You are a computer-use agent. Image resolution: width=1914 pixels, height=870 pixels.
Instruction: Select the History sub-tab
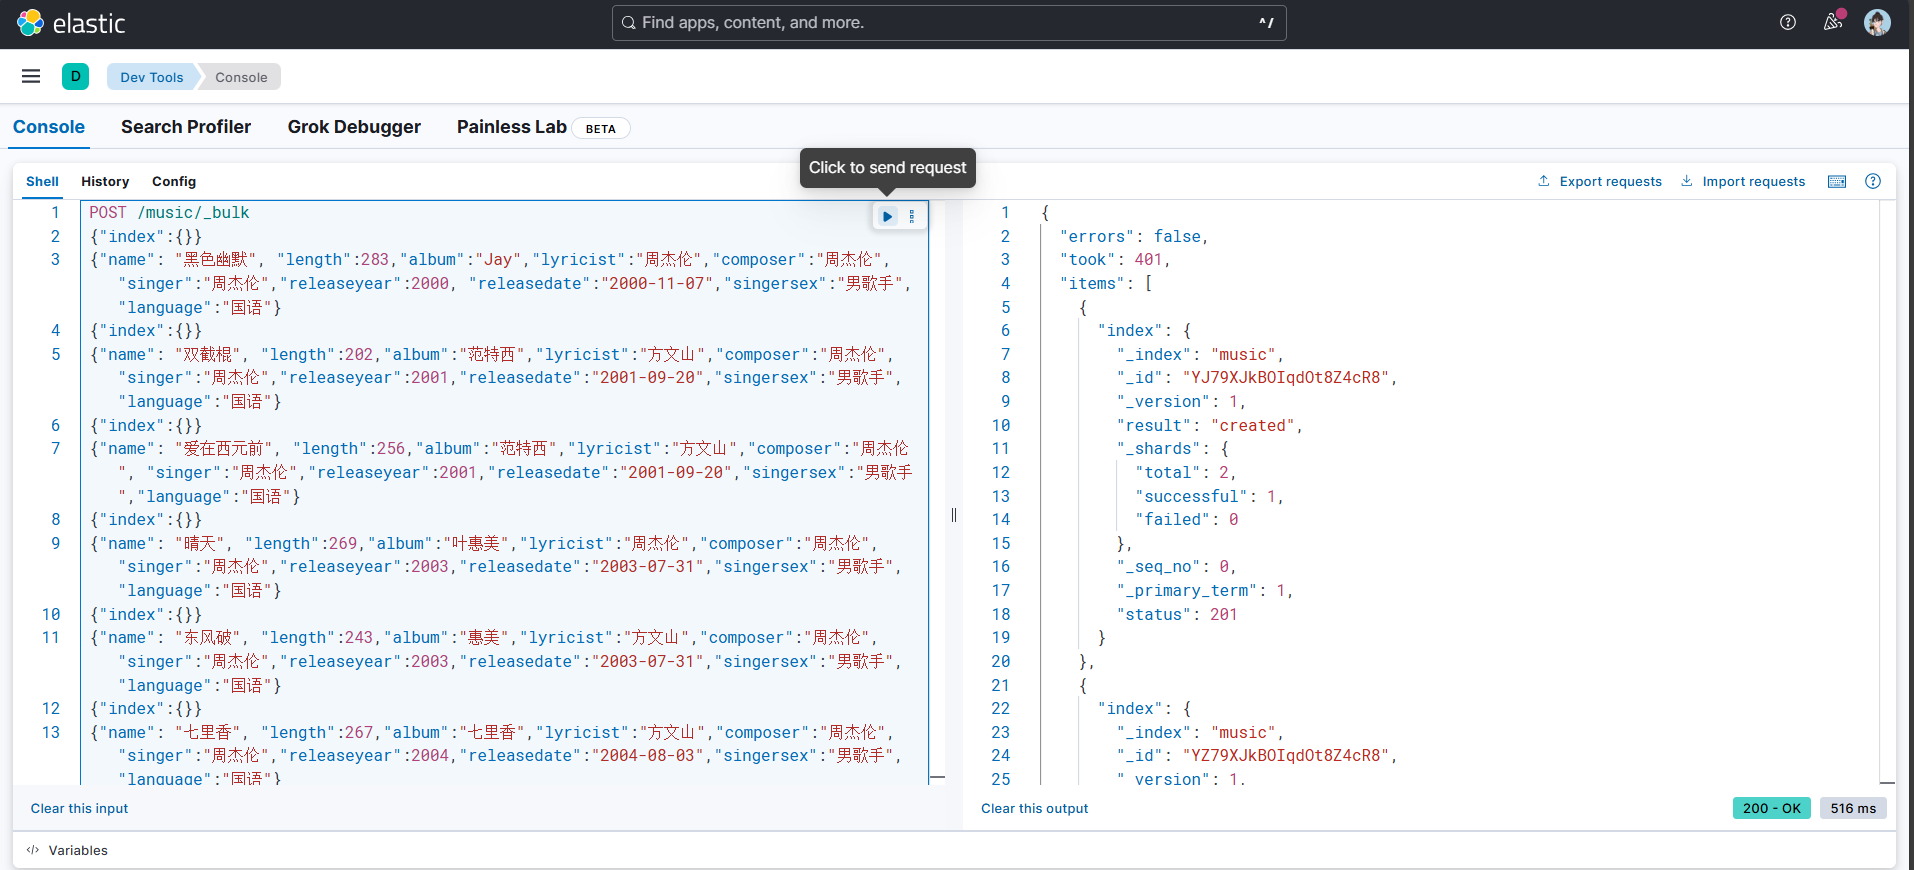(x=105, y=181)
